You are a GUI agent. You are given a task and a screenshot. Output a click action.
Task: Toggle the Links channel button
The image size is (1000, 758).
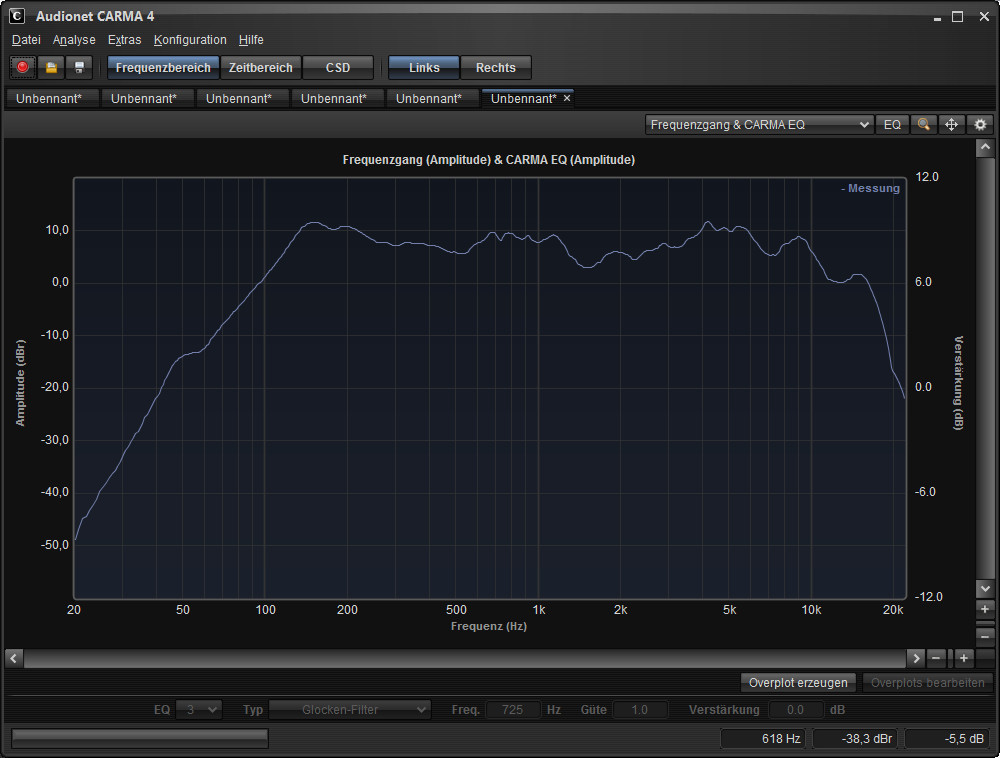click(x=423, y=68)
